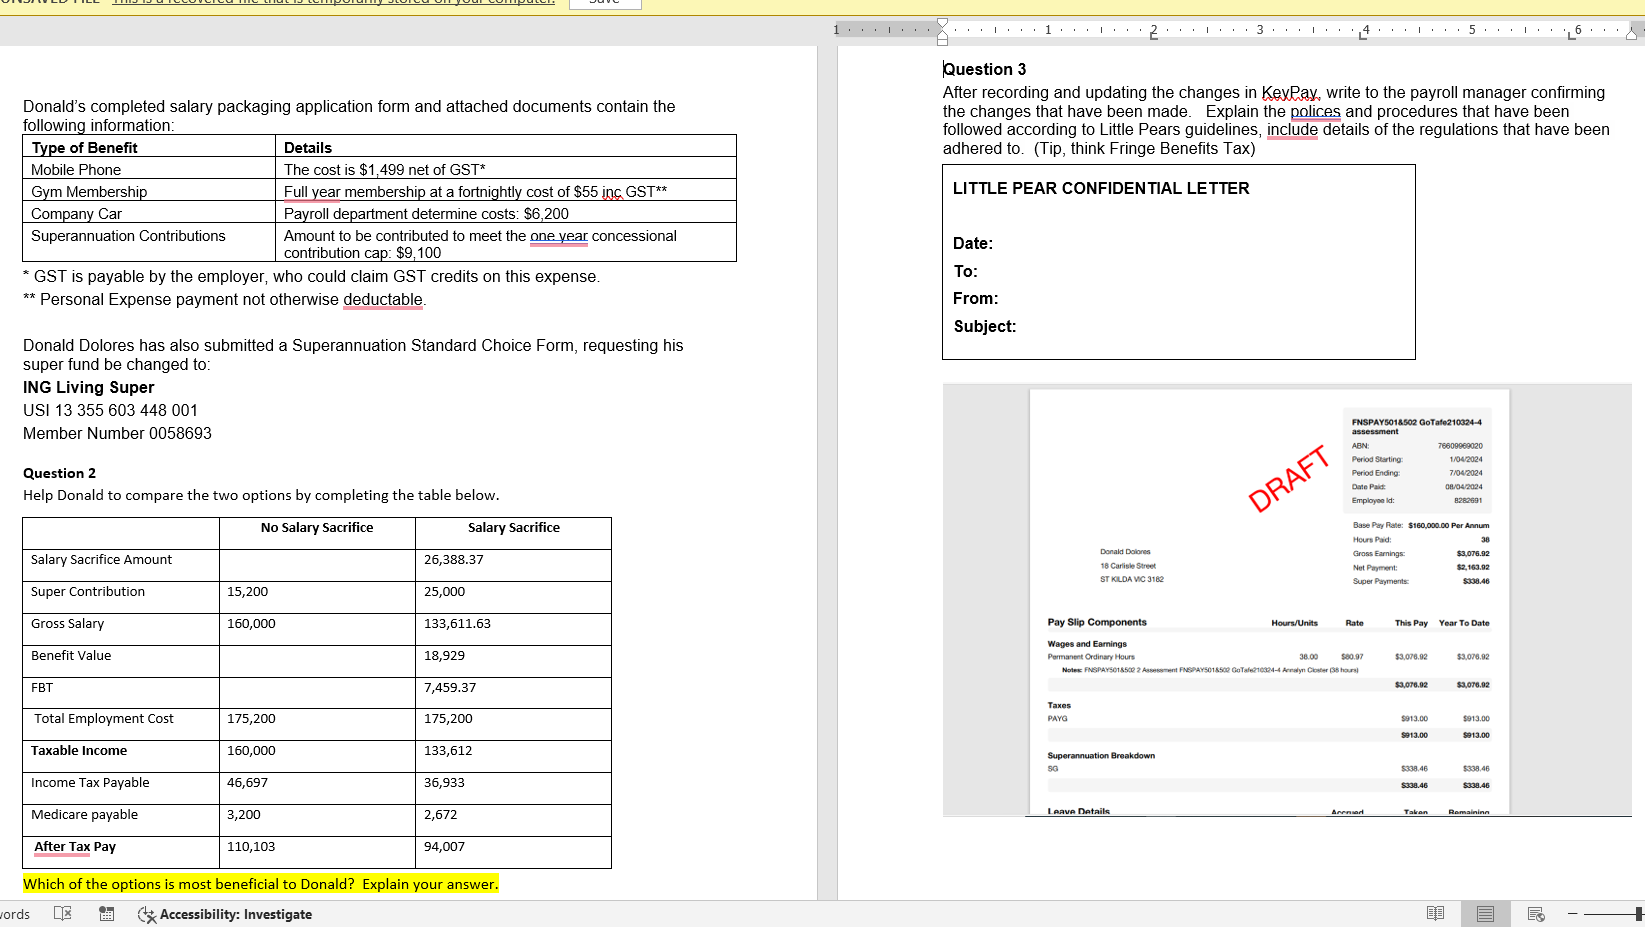Click the "Date:" line in the letter
Image resolution: width=1645 pixels, height=927 pixels.
coord(973,243)
